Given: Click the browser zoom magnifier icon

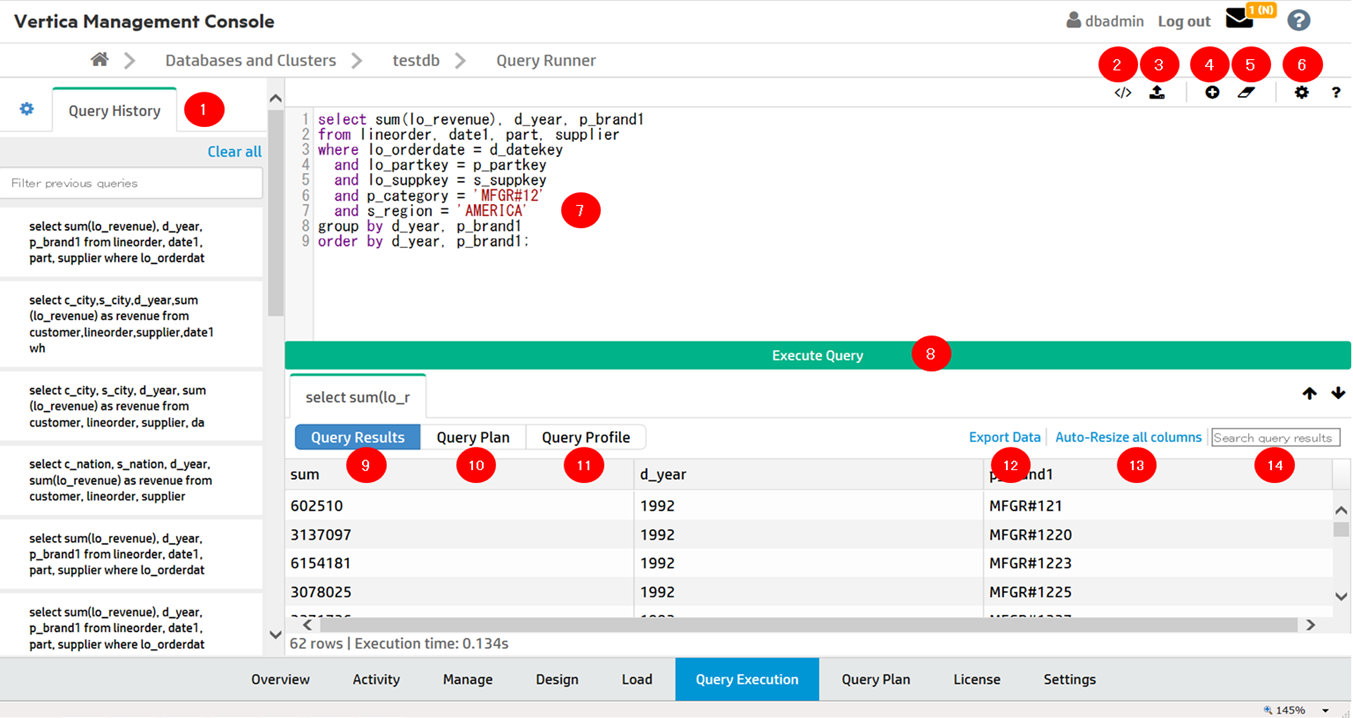Looking at the screenshot, I should coord(1269,710).
